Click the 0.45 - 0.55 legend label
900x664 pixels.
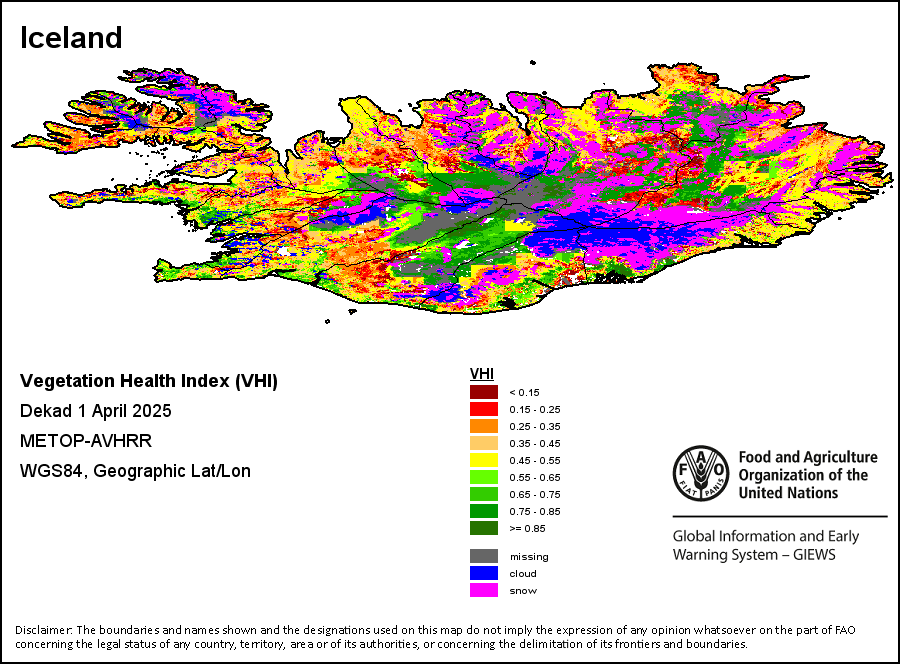534,461
